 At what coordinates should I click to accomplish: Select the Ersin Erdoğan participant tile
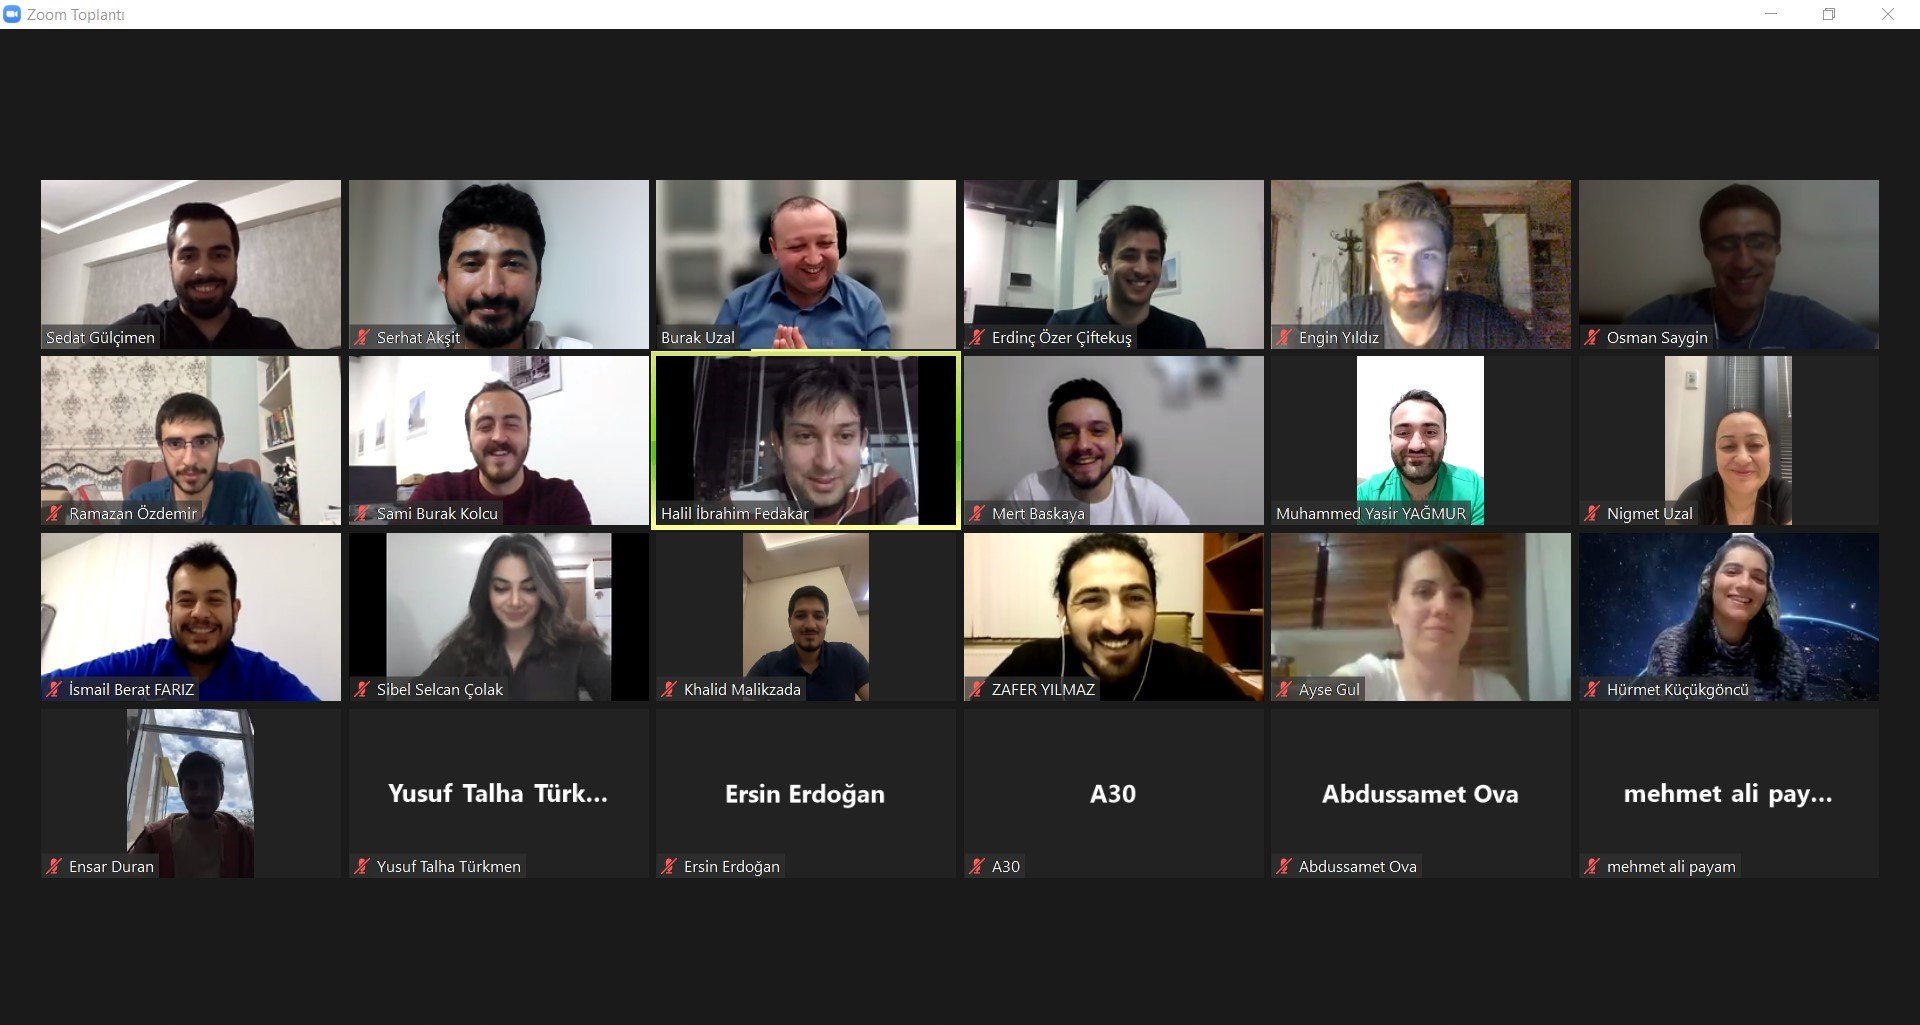tap(805, 794)
